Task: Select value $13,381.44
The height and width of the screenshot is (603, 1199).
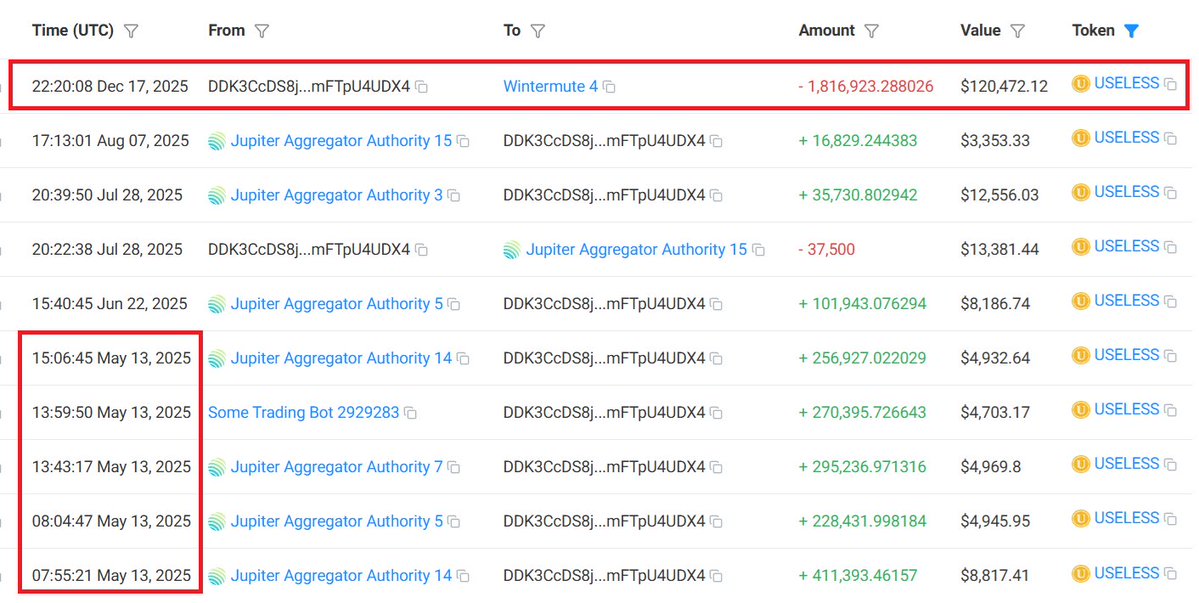Action: tap(999, 249)
